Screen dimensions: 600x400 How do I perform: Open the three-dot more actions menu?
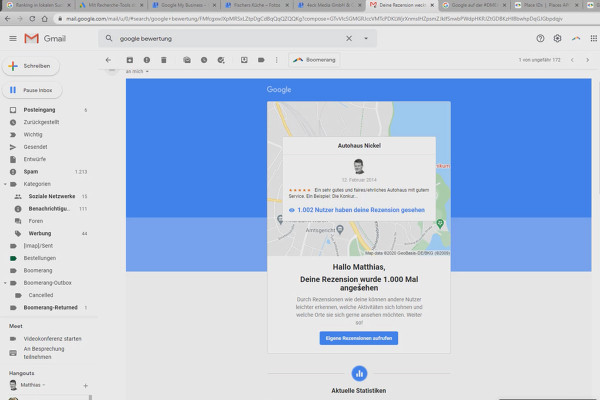click(x=277, y=60)
